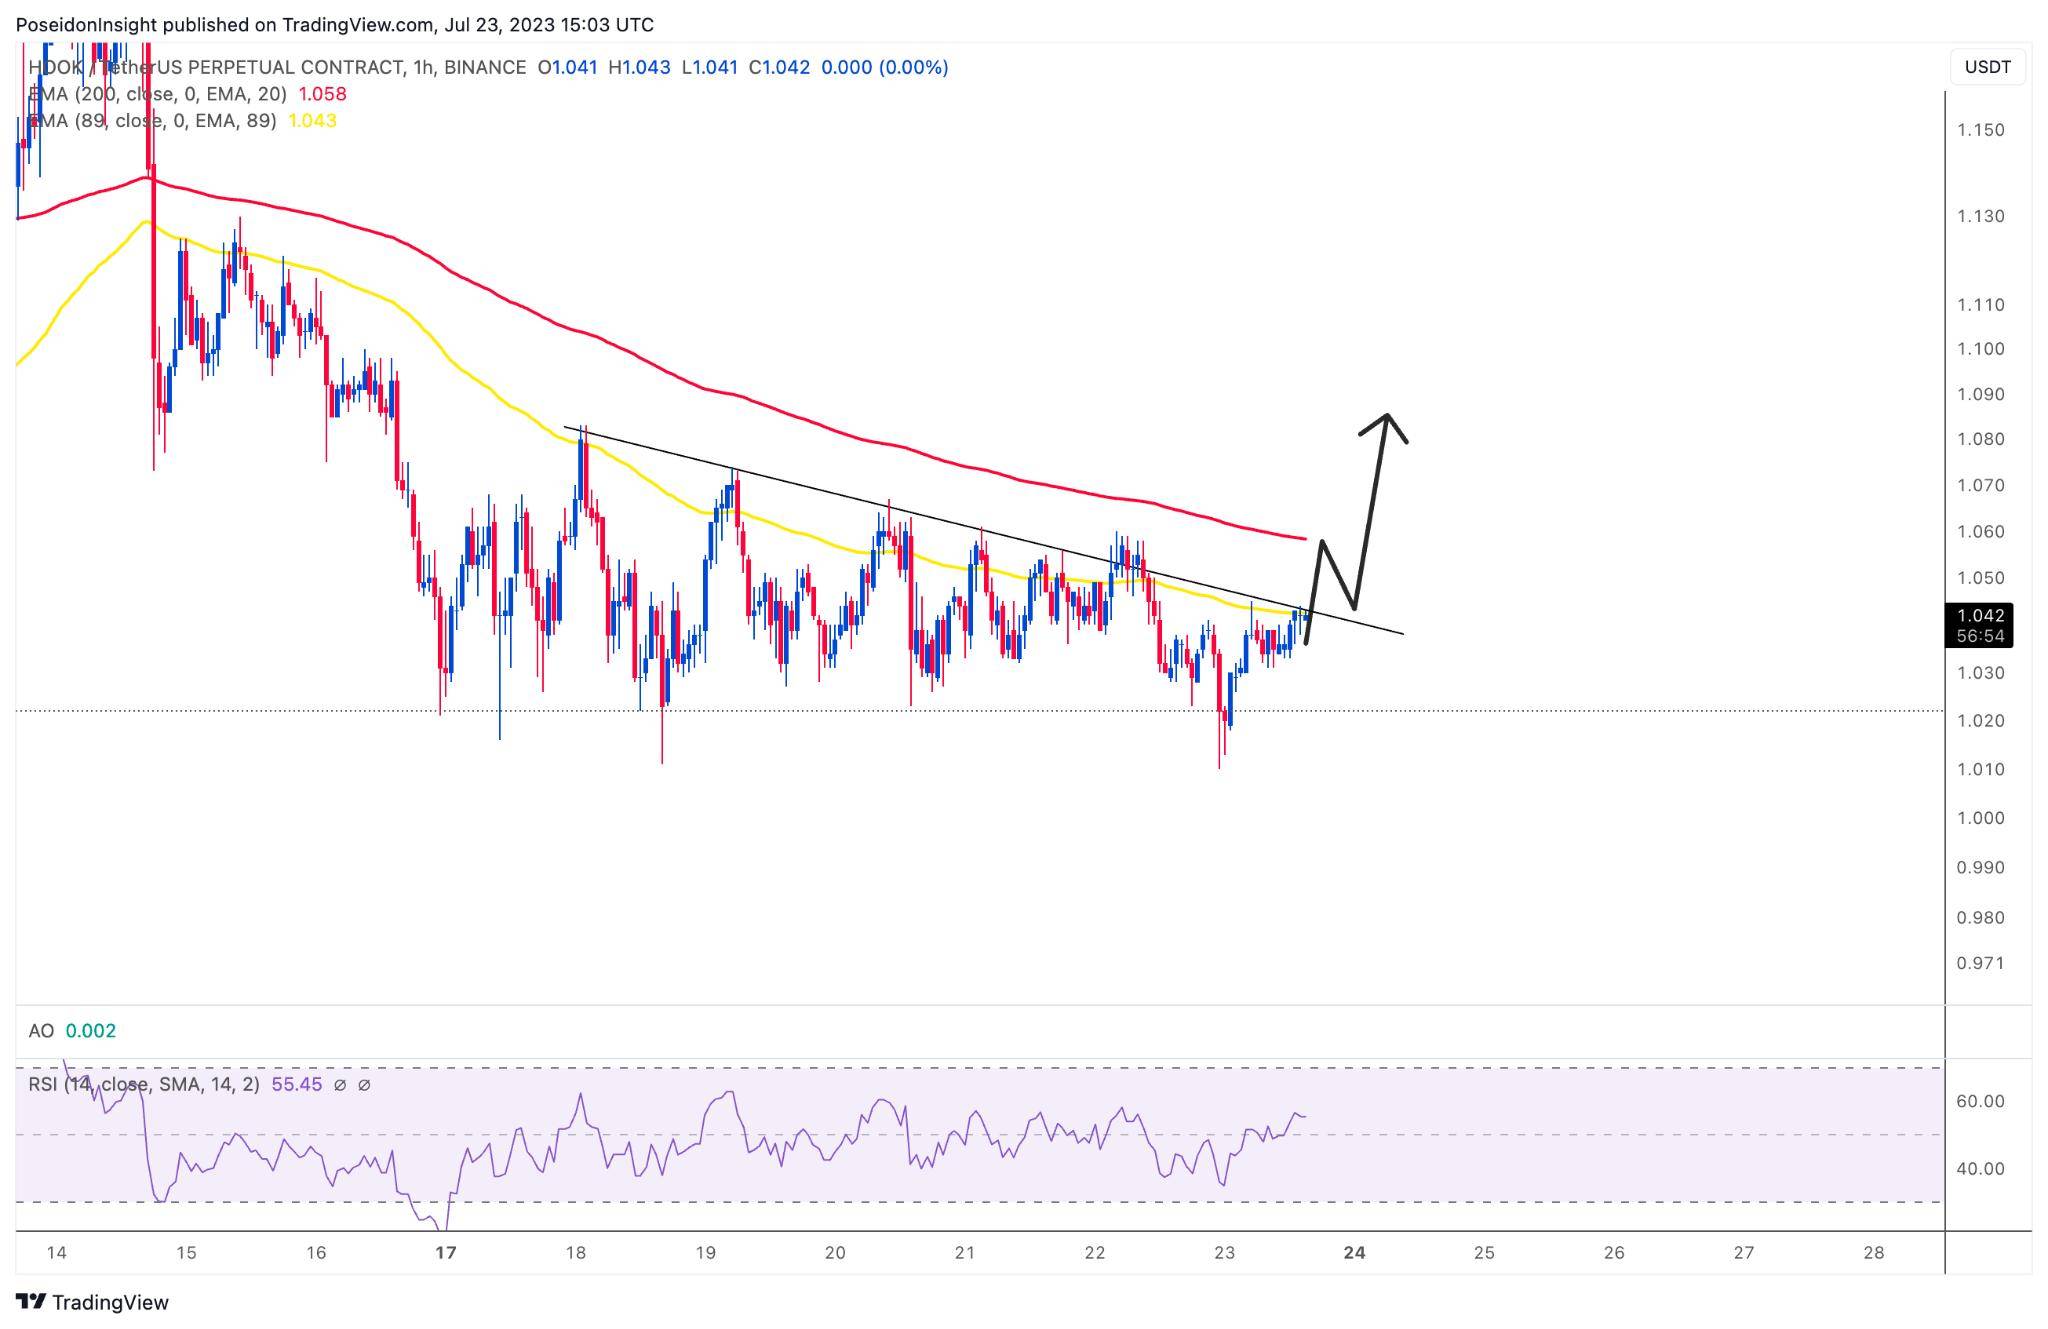The width and height of the screenshot is (2048, 1329).
Task: Click the black upward arrow head drawing
Action: pos(1386,420)
